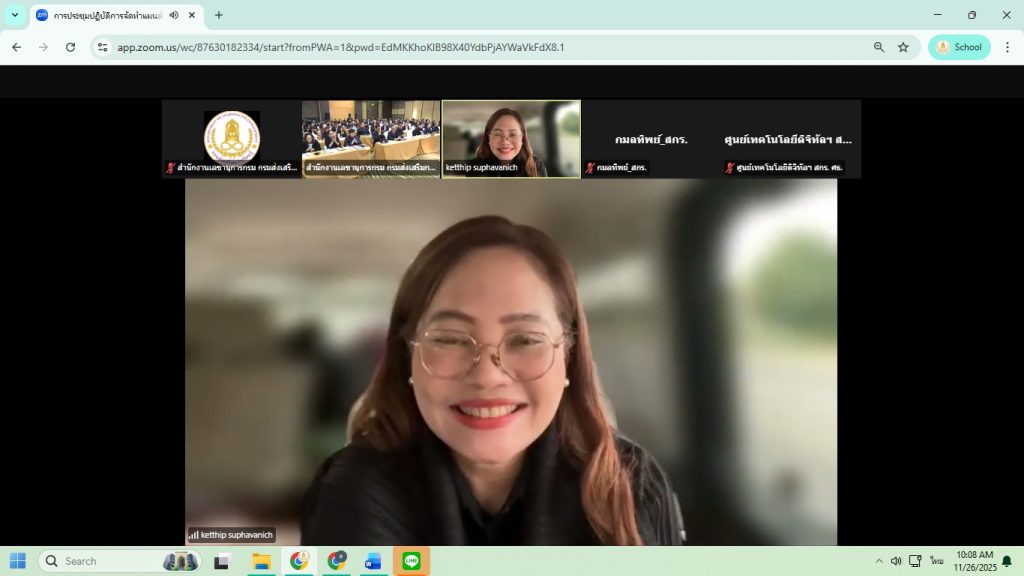Mute the tab using the speaker icon
Image resolution: width=1024 pixels, height=576 pixels.
(x=174, y=15)
